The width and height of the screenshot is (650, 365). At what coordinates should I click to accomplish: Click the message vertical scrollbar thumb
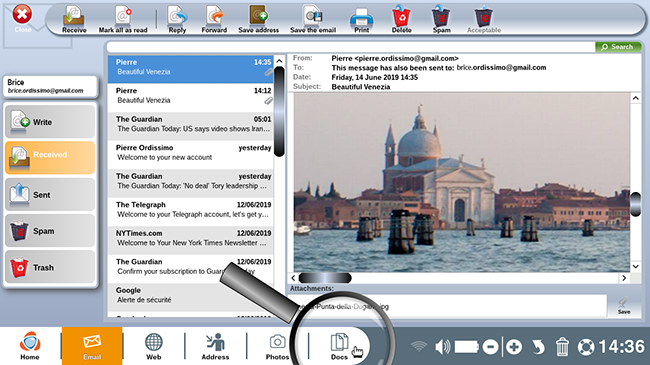click(635, 204)
